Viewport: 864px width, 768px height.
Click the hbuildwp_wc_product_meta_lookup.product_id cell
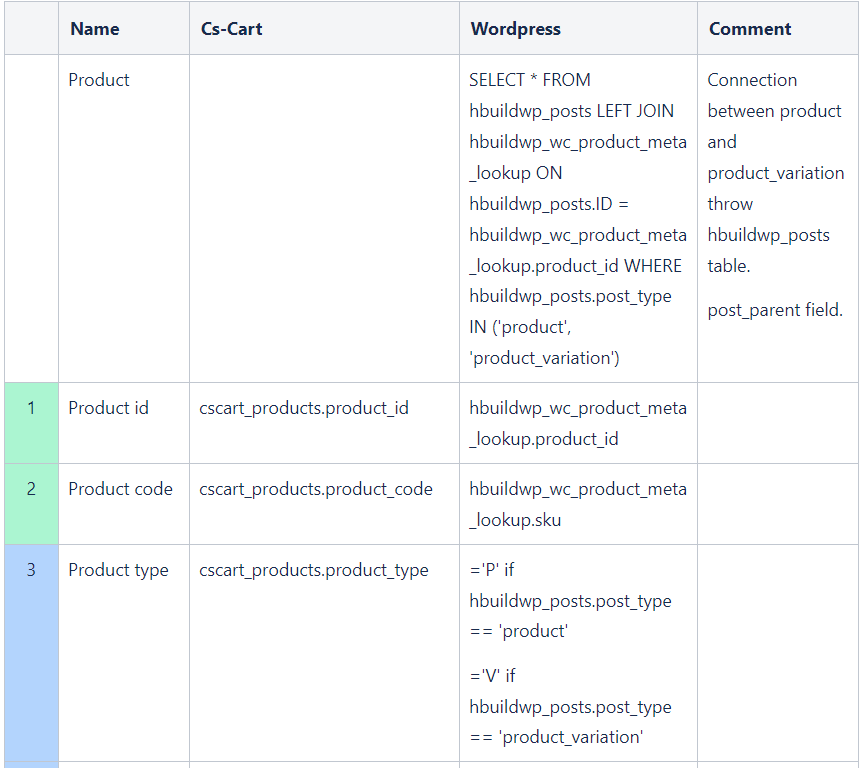577,423
